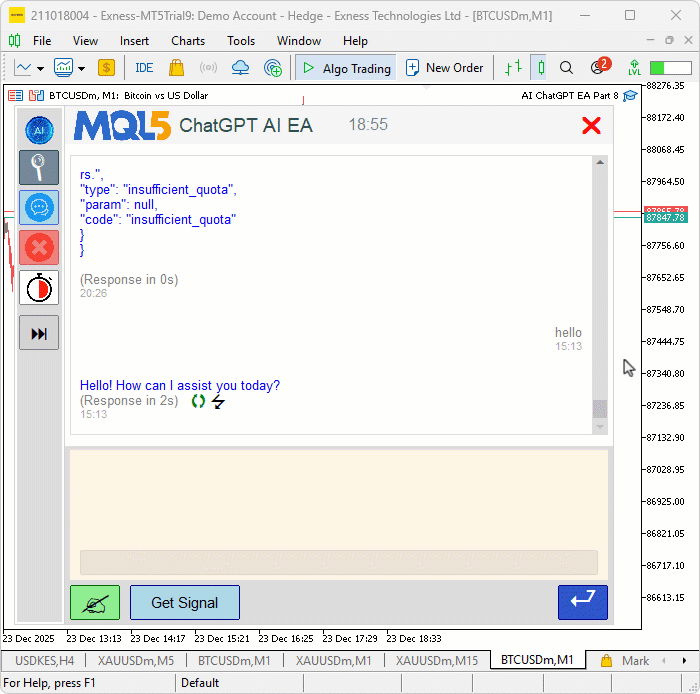Click the MQL5 logo in panel header
Viewport: 700px width, 694px height.
click(x=122, y=125)
